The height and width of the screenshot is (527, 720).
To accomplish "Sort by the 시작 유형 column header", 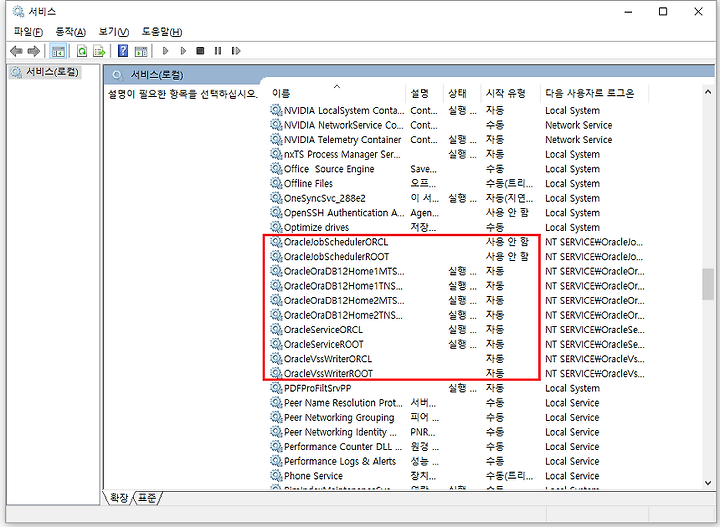I will pyautogui.click(x=511, y=93).
